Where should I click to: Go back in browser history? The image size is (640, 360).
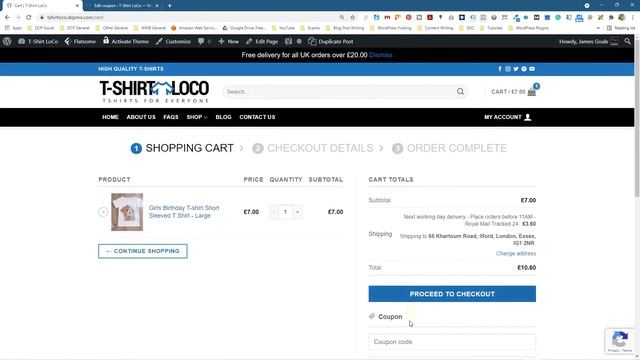7,18
